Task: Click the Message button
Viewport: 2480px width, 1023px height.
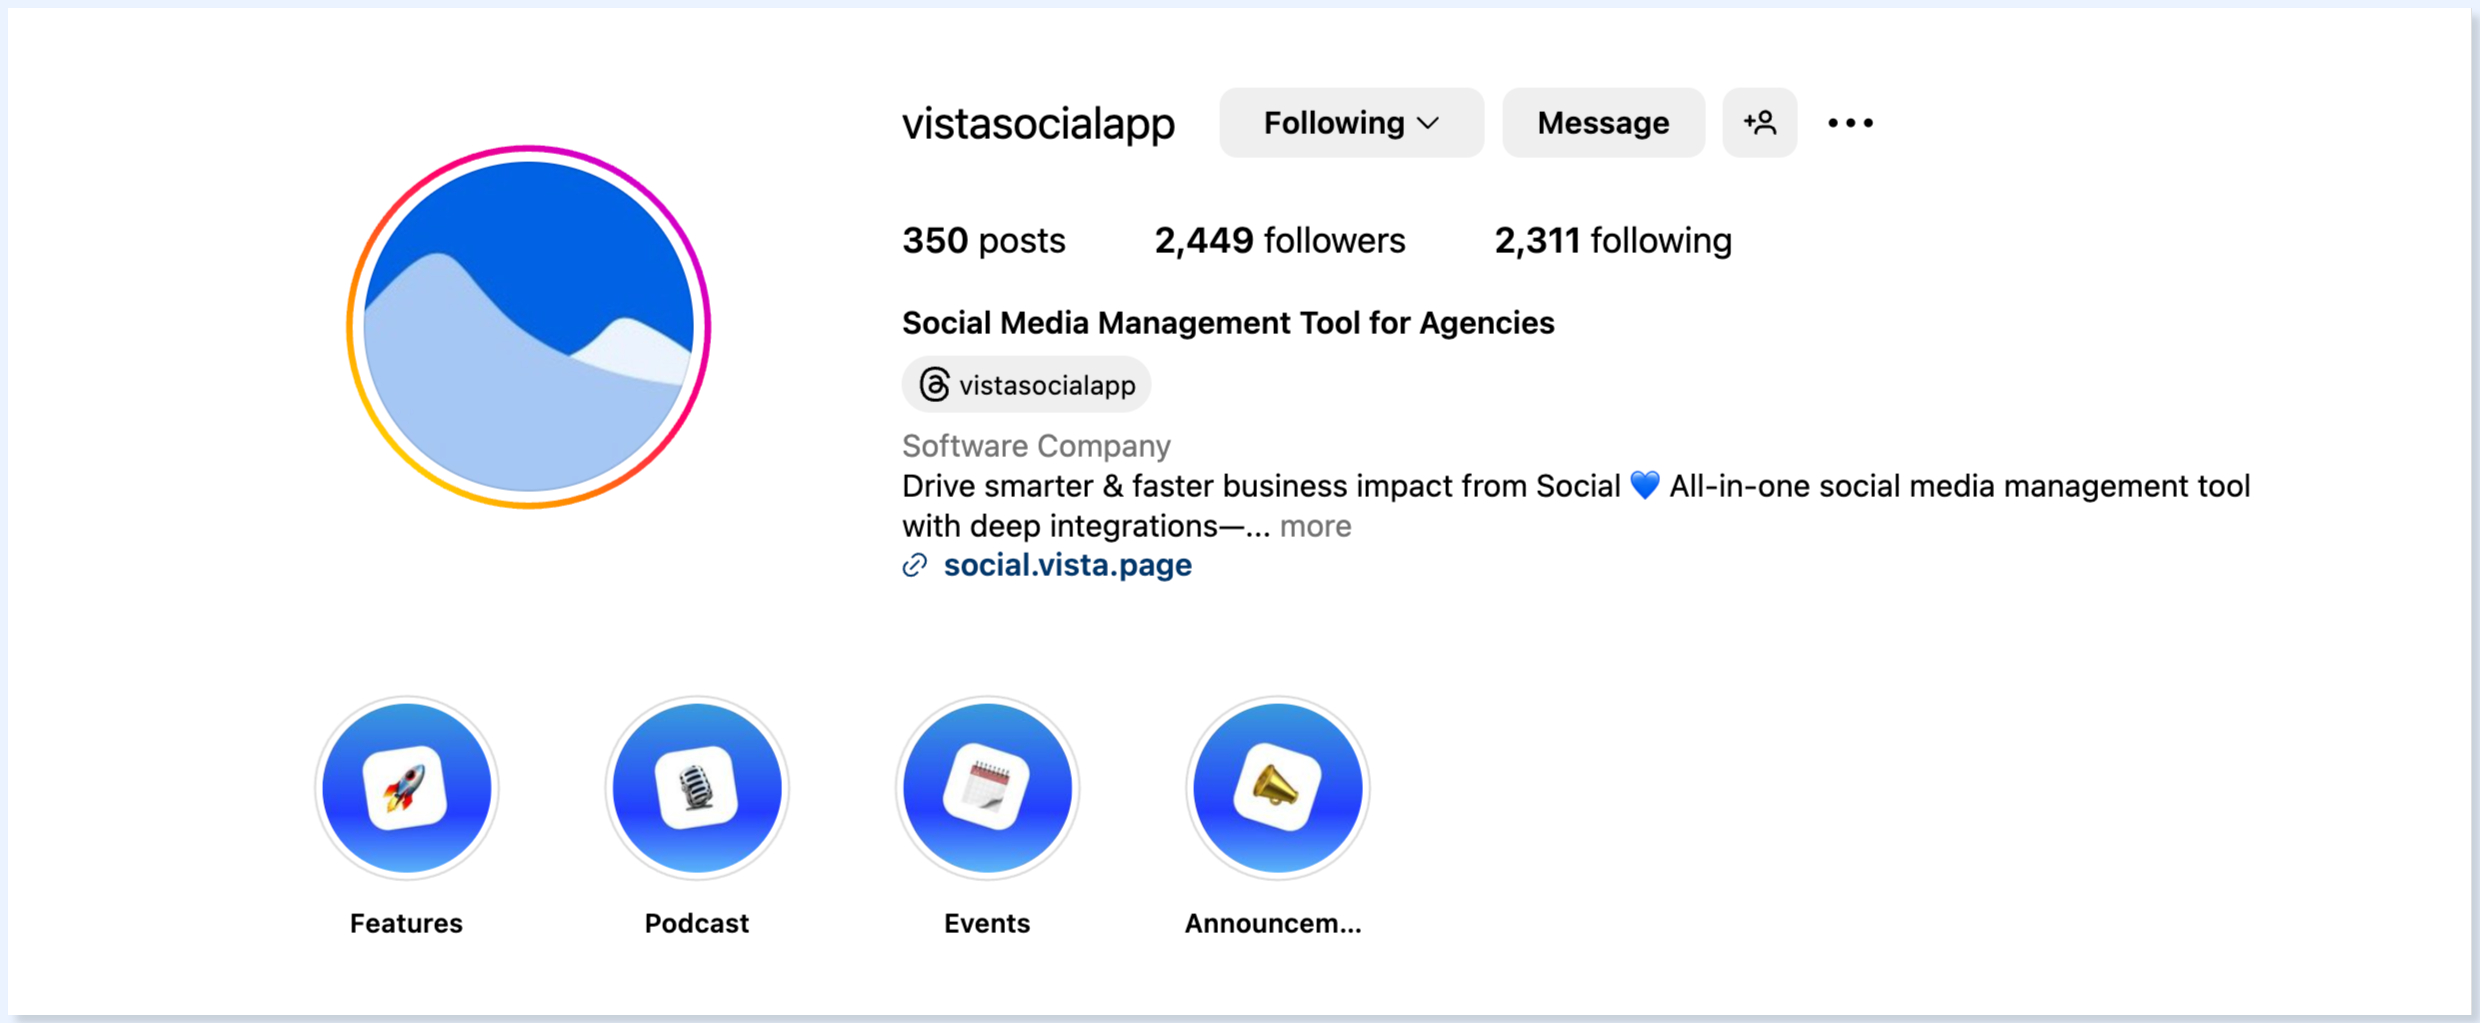Action: point(1603,123)
